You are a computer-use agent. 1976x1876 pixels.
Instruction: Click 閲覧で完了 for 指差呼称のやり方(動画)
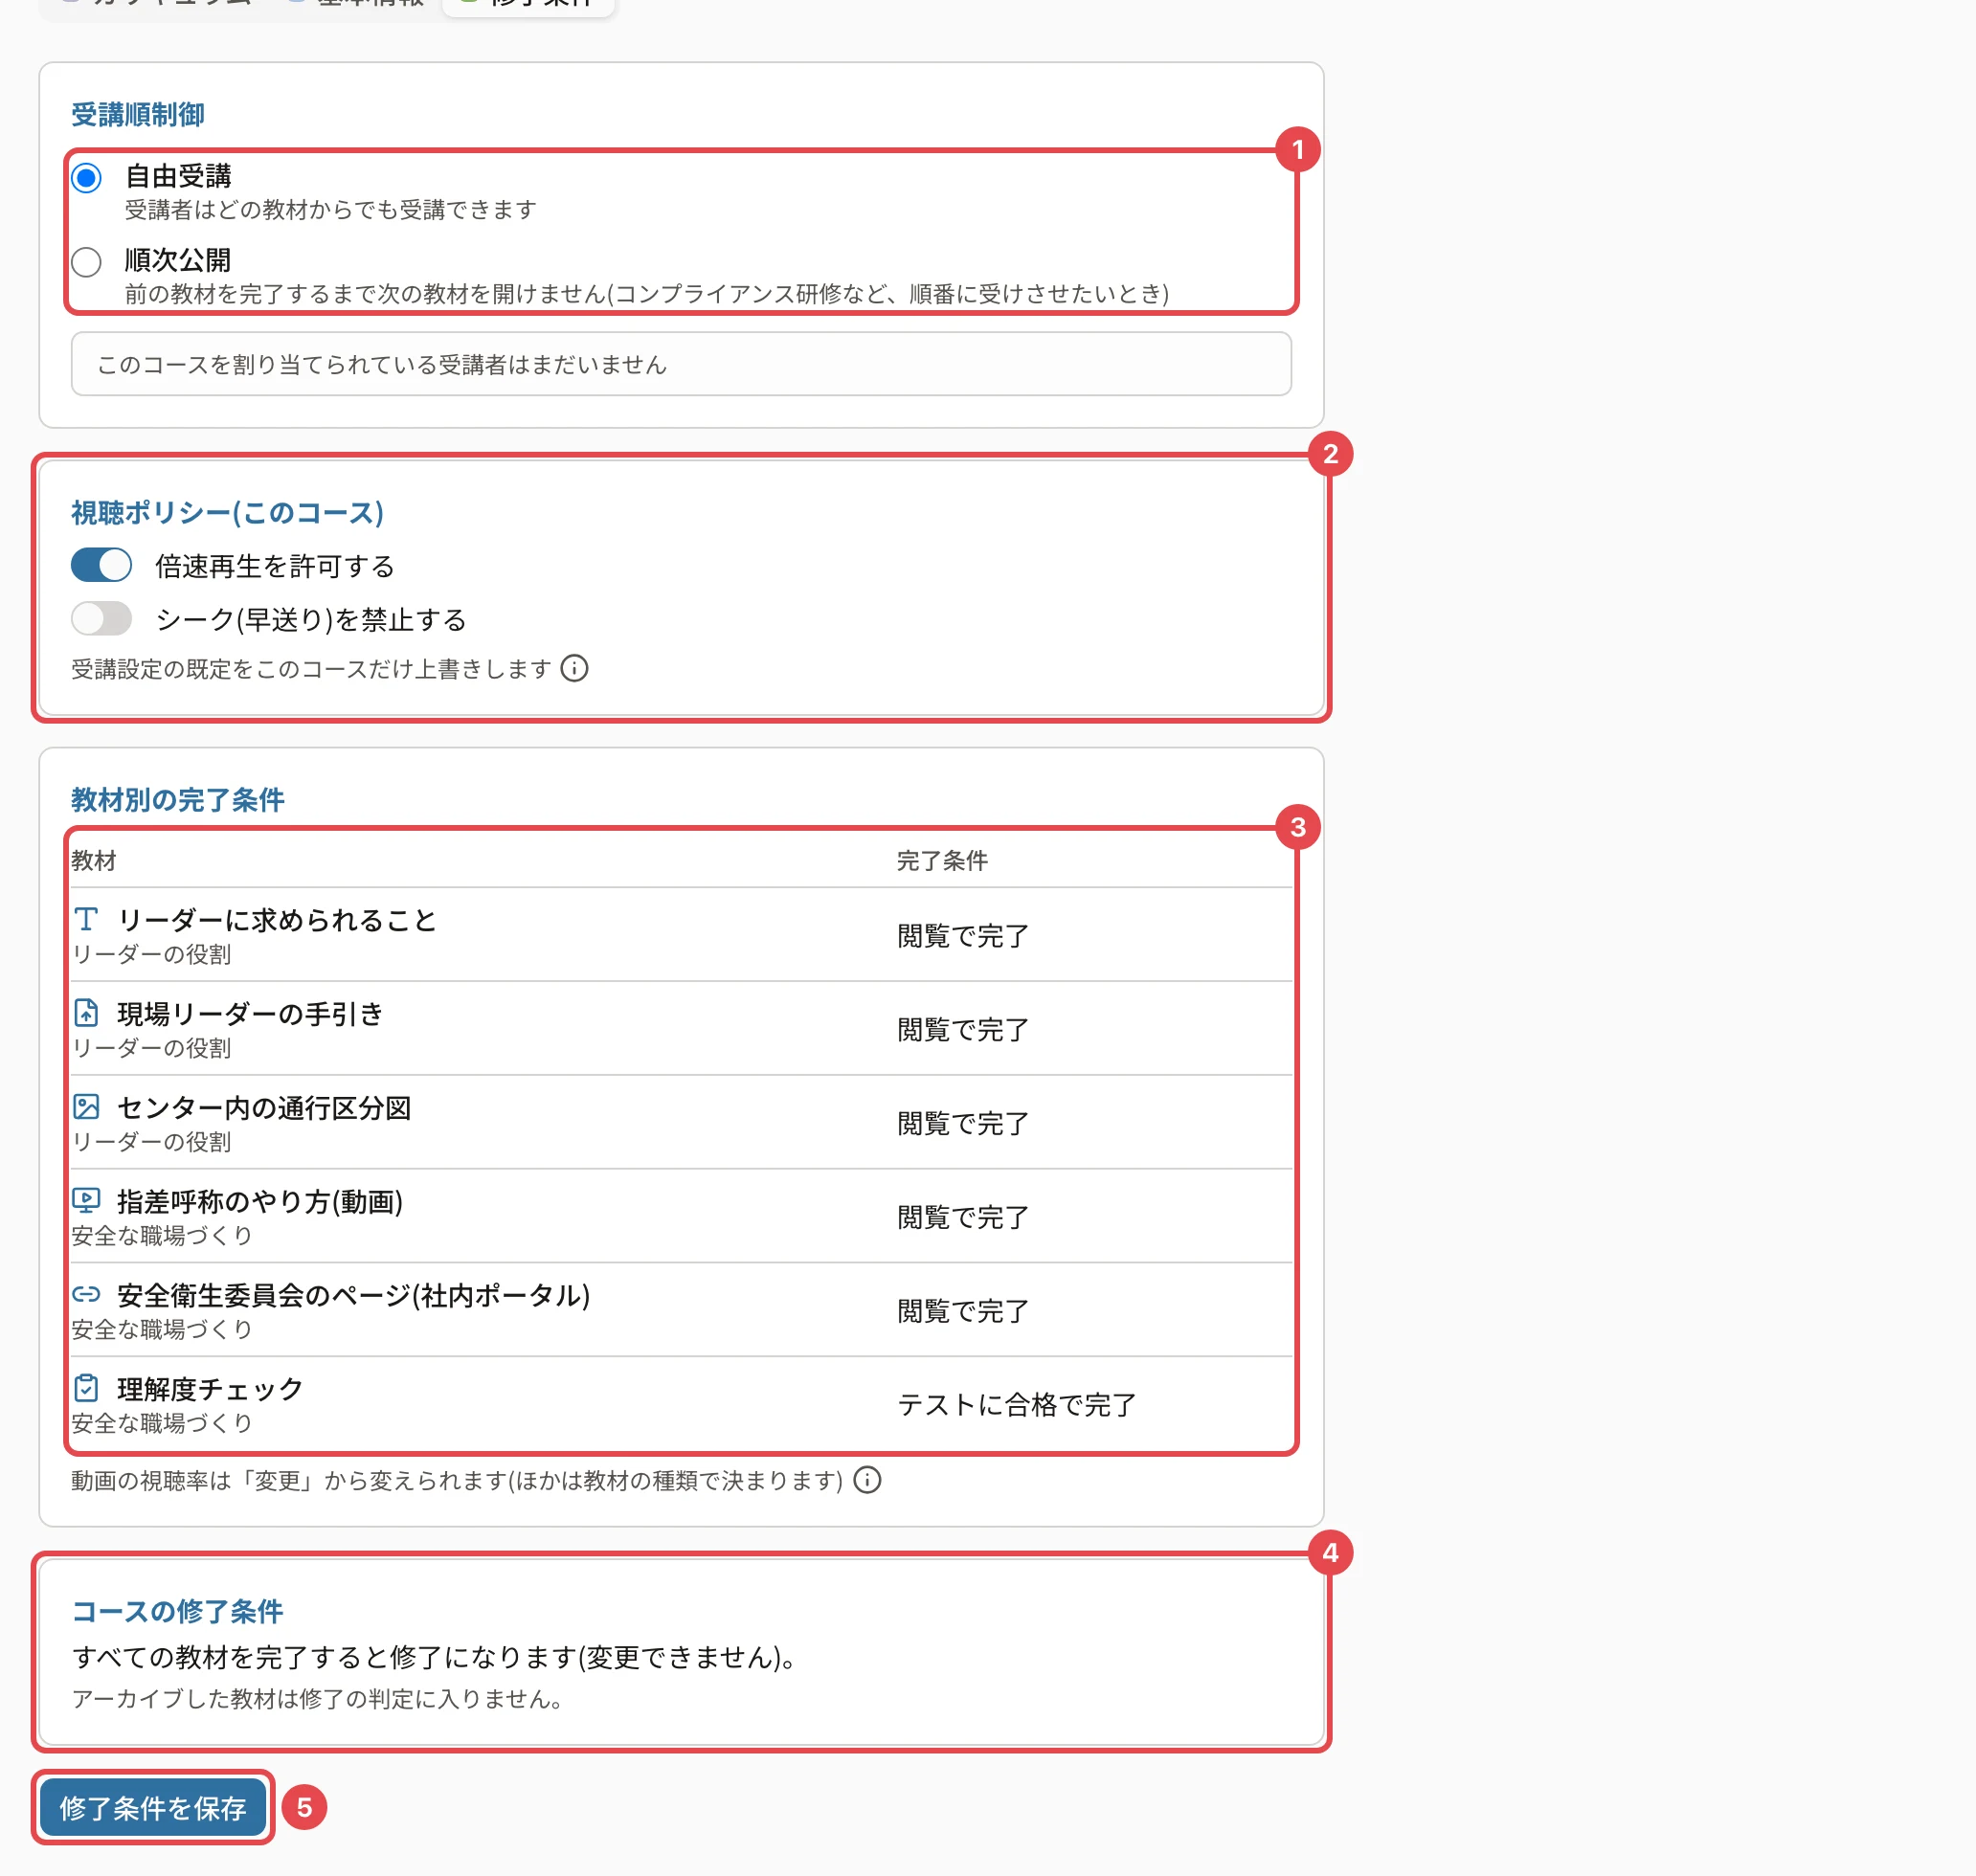963,1217
